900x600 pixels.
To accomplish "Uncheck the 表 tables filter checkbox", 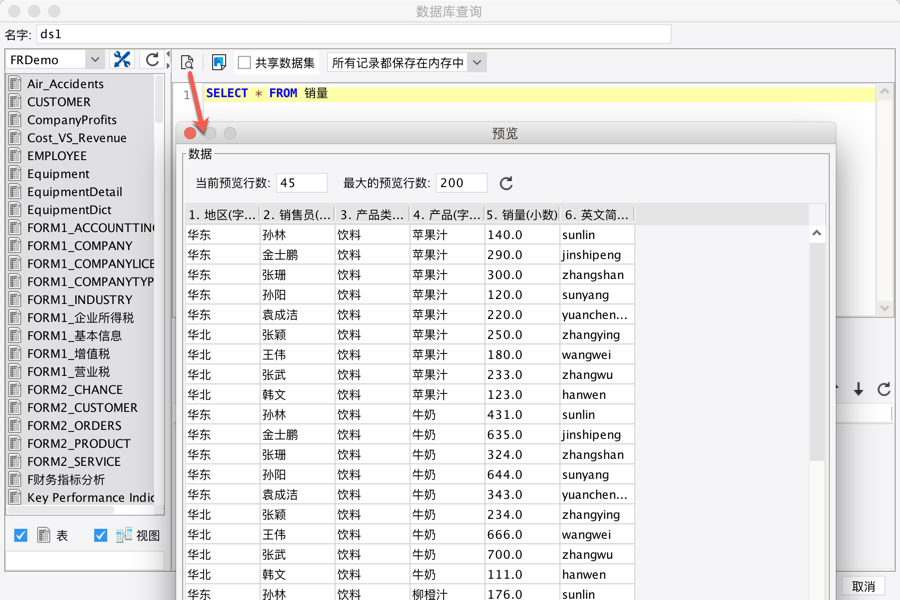I will point(21,536).
